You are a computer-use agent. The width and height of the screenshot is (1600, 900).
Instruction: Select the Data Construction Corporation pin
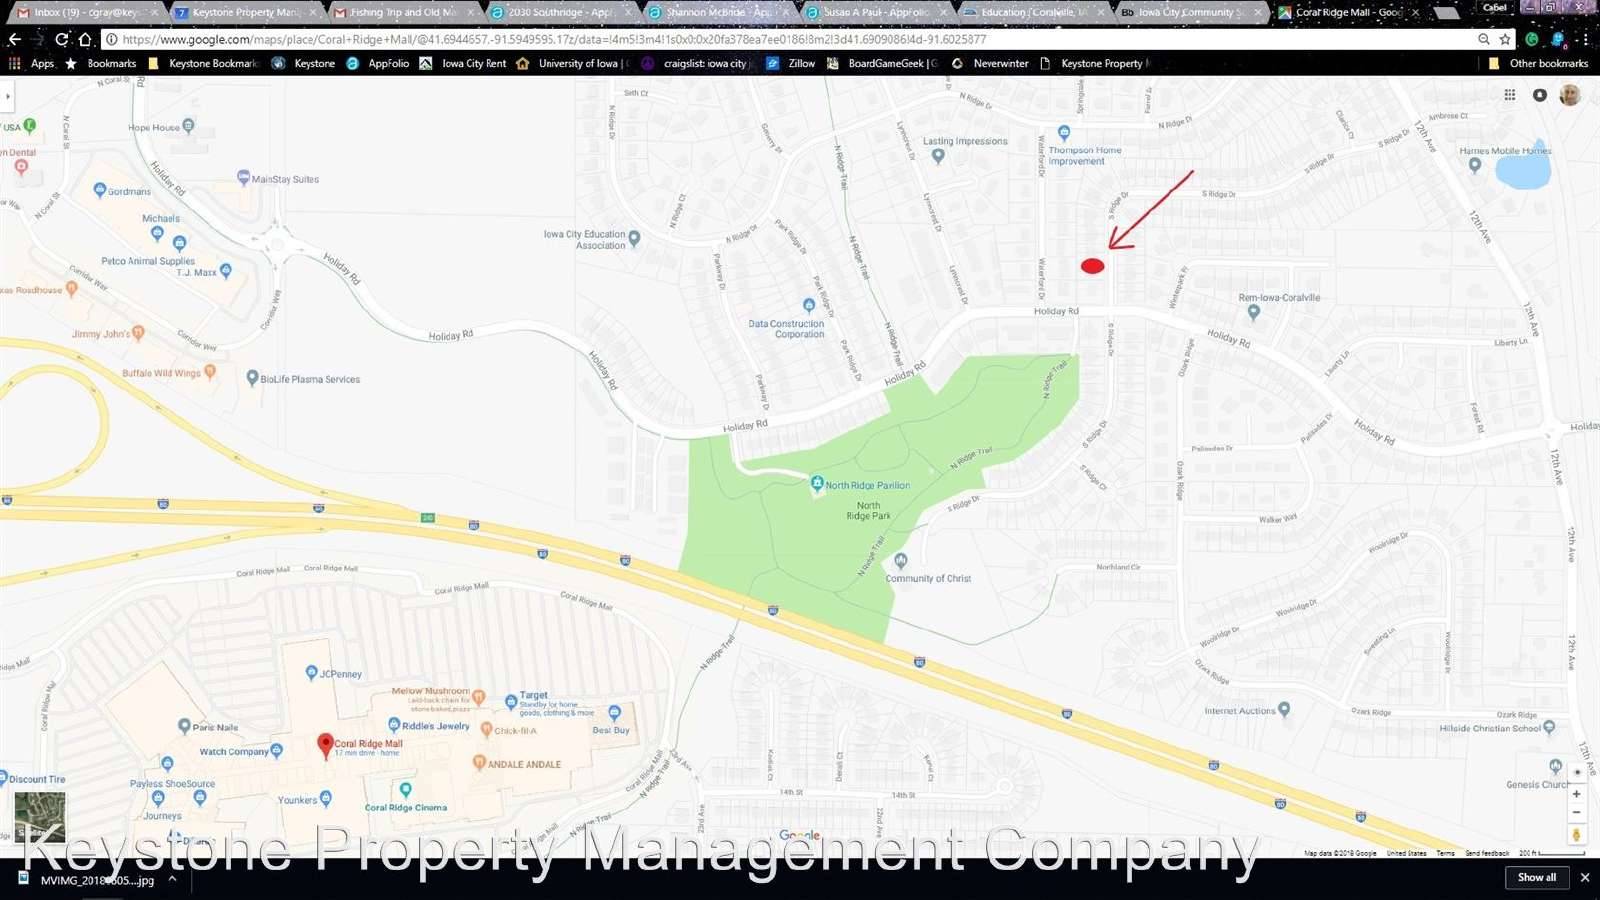[x=809, y=305]
